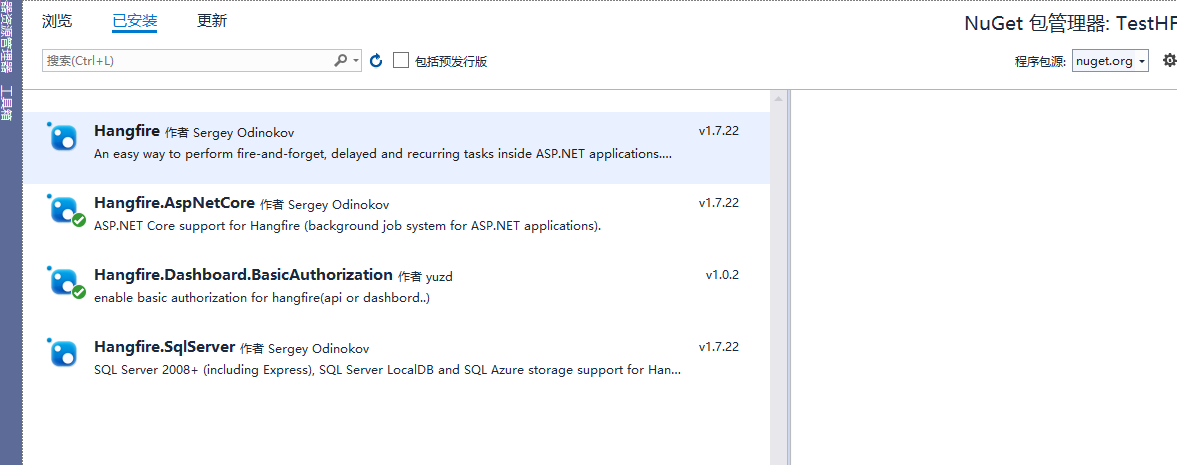The height and width of the screenshot is (465, 1177).
Task: Select the Hangfire.Dashboard.BasicAuthorization package title
Action: pyautogui.click(x=243, y=274)
